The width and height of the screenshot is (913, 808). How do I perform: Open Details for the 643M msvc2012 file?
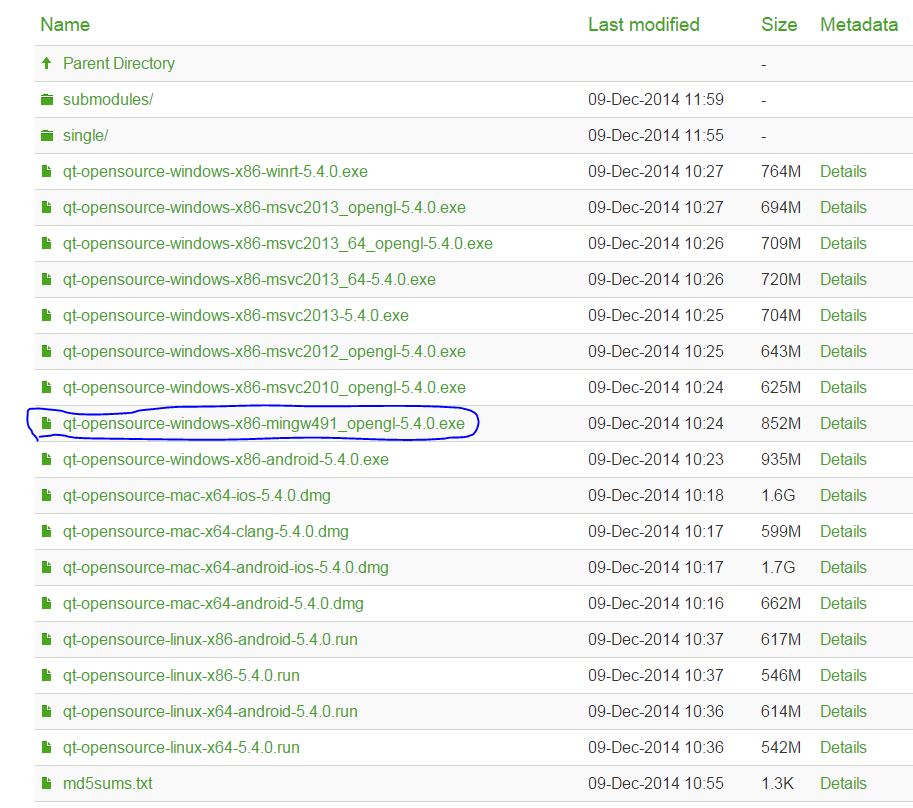843,352
